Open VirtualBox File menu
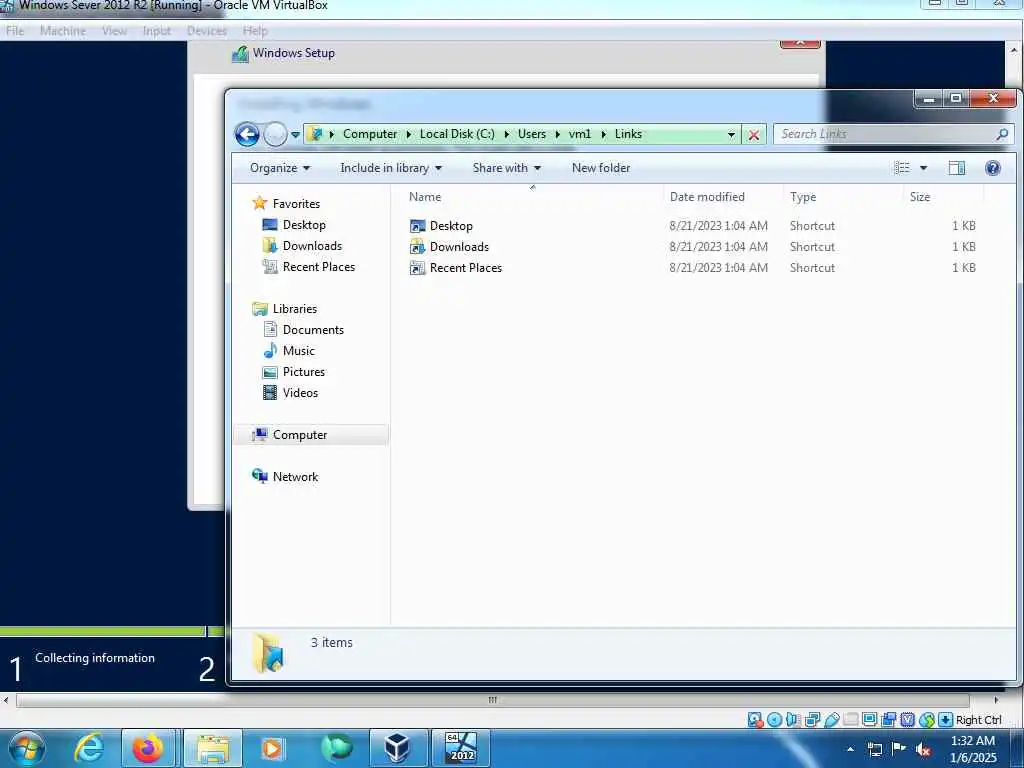Viewport: 1024px width, 768px height. 15,31
